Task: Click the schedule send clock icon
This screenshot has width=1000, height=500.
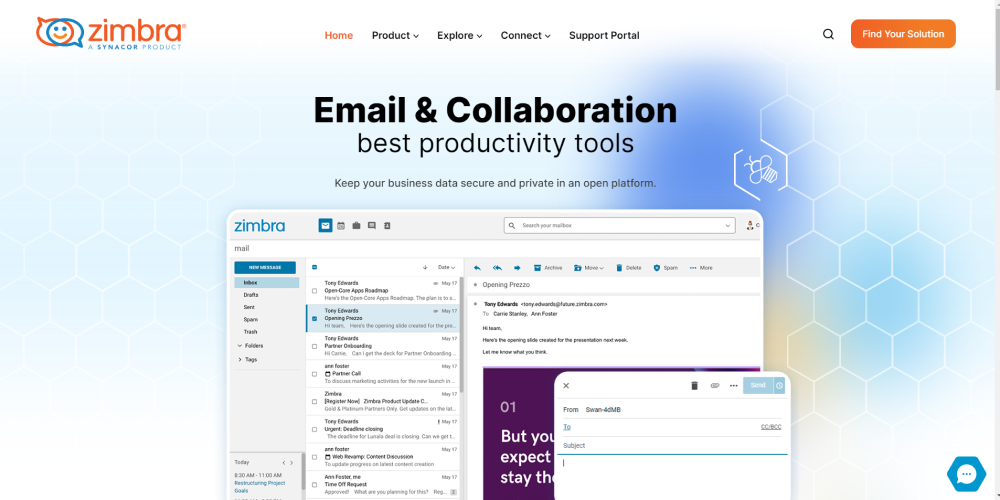Action: pos(779,385)
